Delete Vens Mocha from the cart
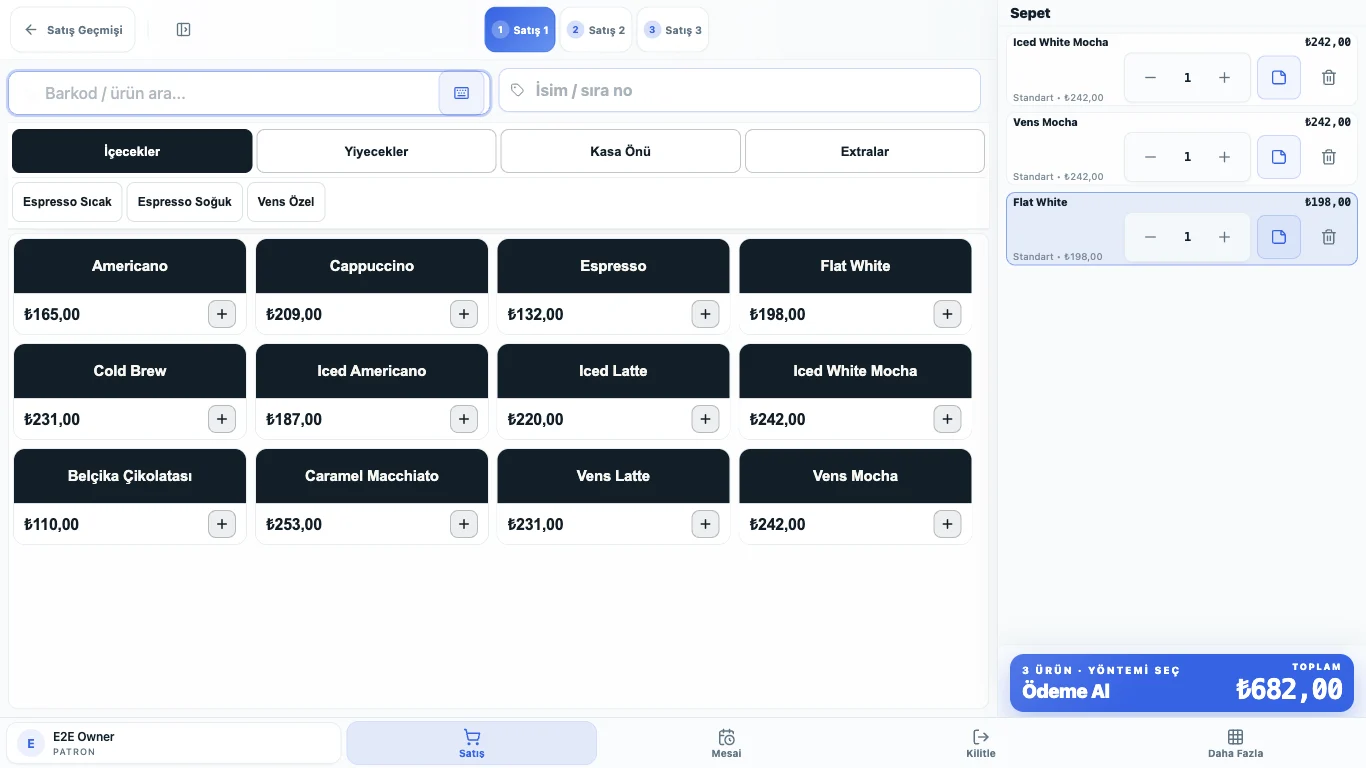The height and width of the screenshot is (768, 1366). [x=1329, y=157]
